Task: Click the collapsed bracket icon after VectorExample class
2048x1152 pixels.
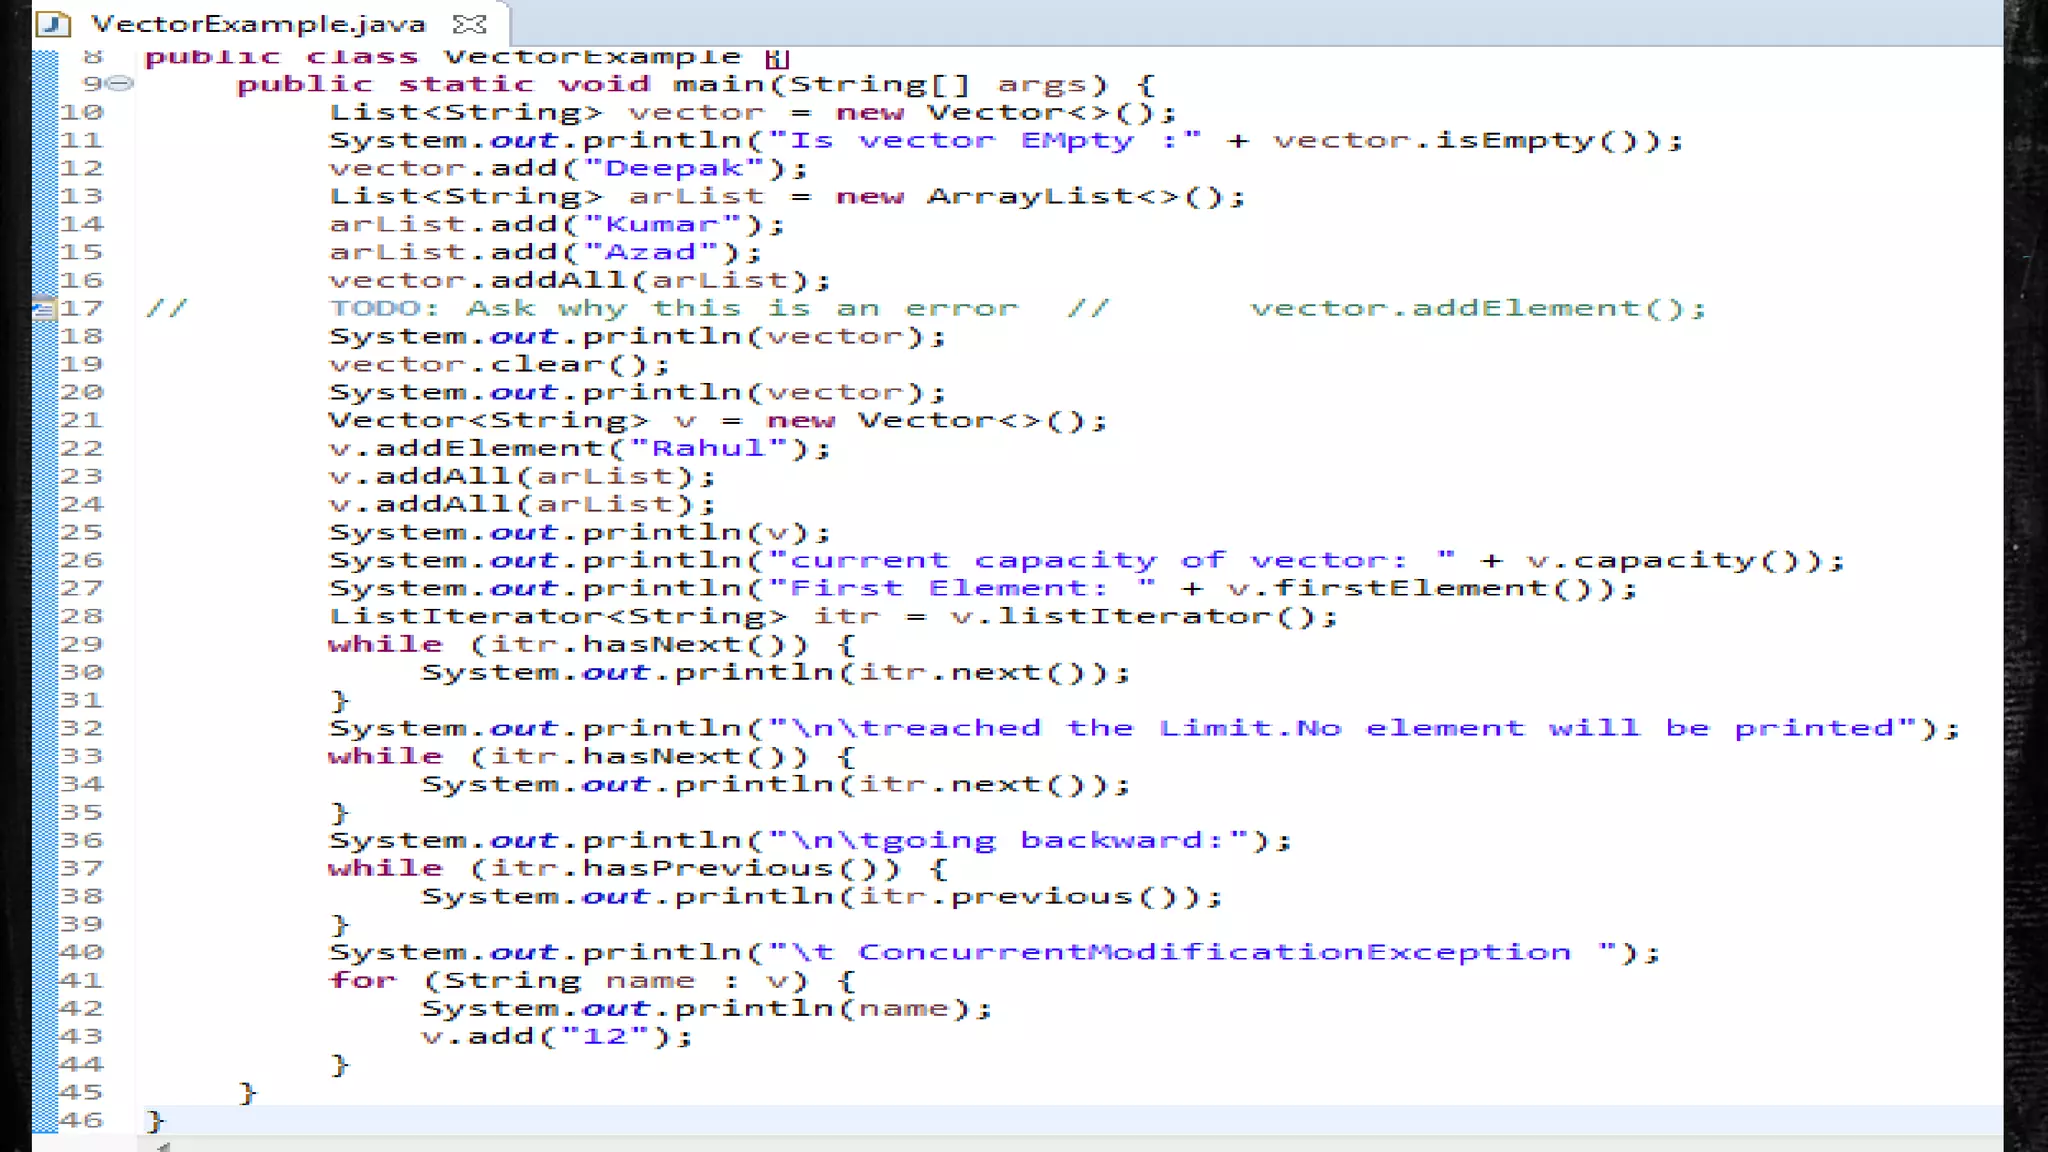Action: point(777,59)
